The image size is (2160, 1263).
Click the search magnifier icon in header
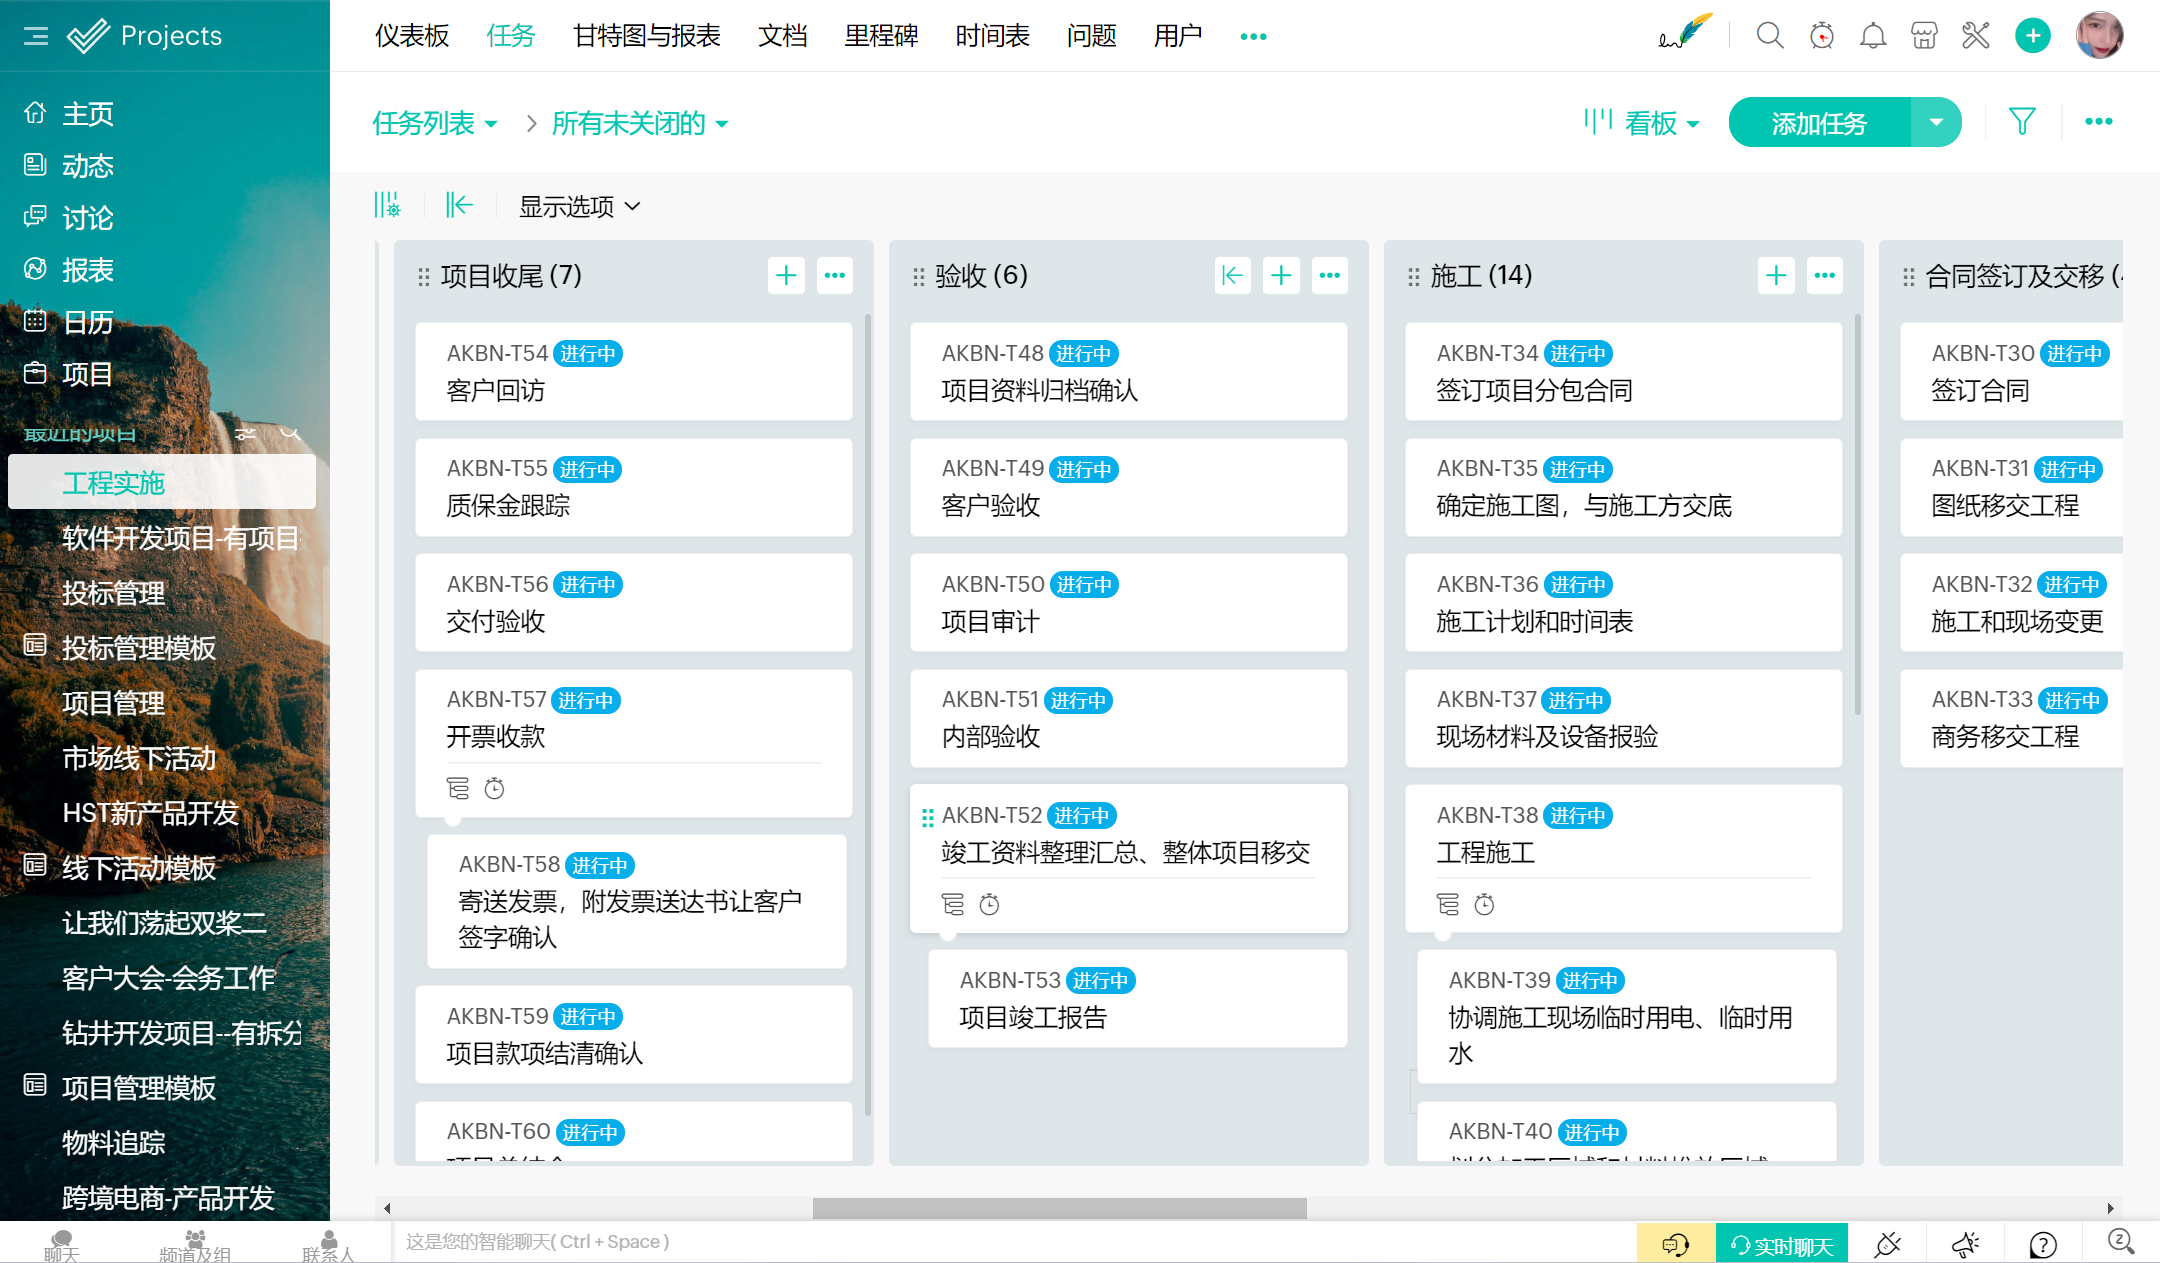[1769, 36]
